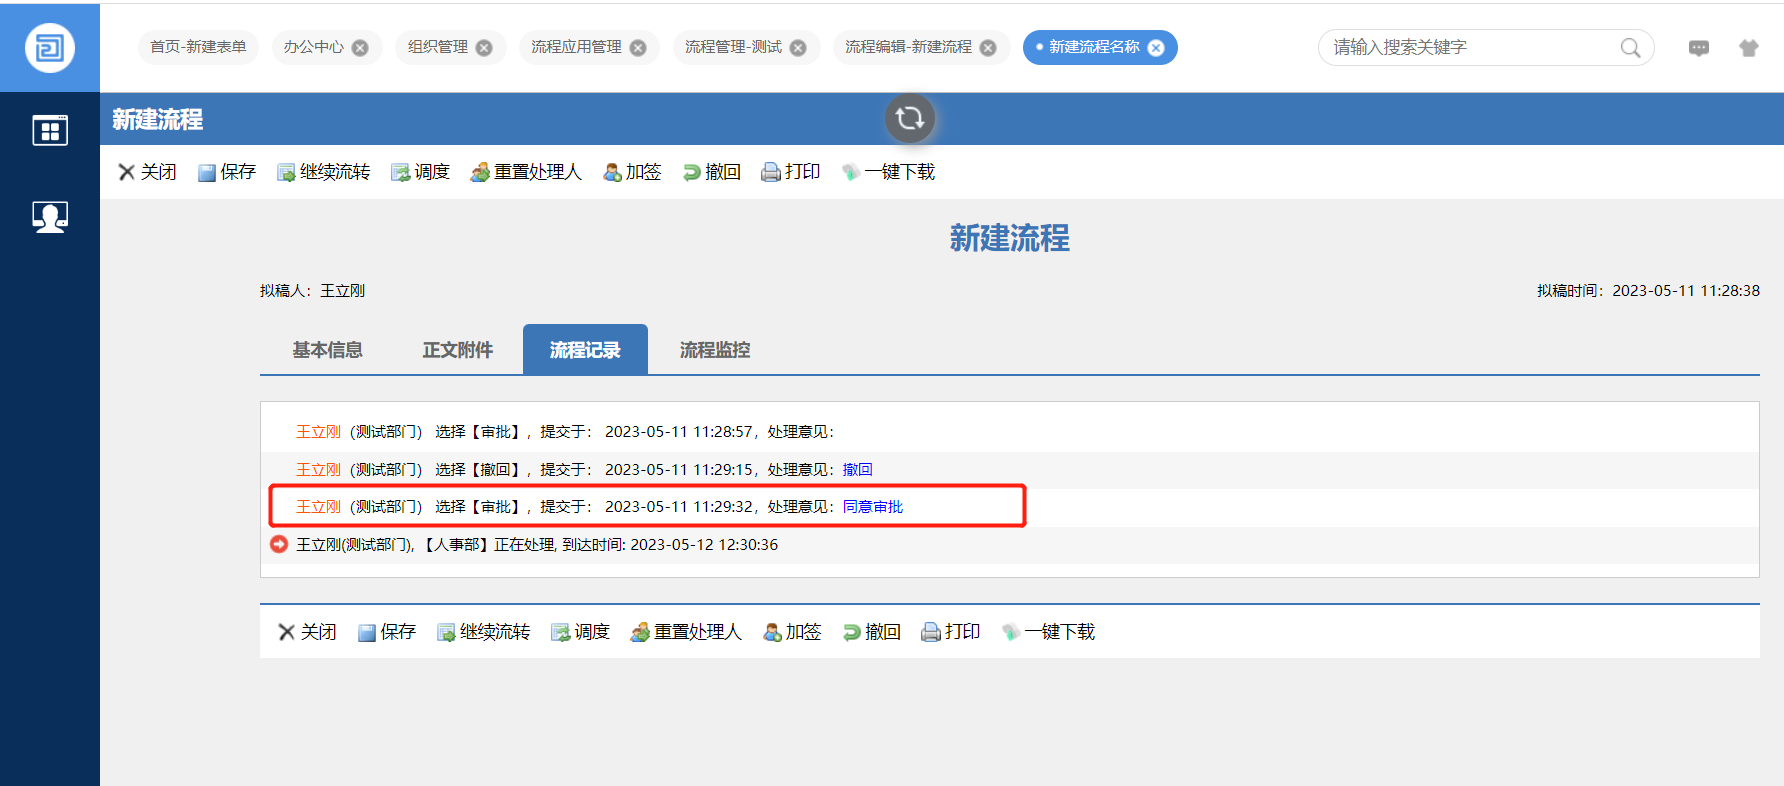Close the 流程编辑-新建流程 tab with its X
1784x786 pixels.
tap(988, 48)
